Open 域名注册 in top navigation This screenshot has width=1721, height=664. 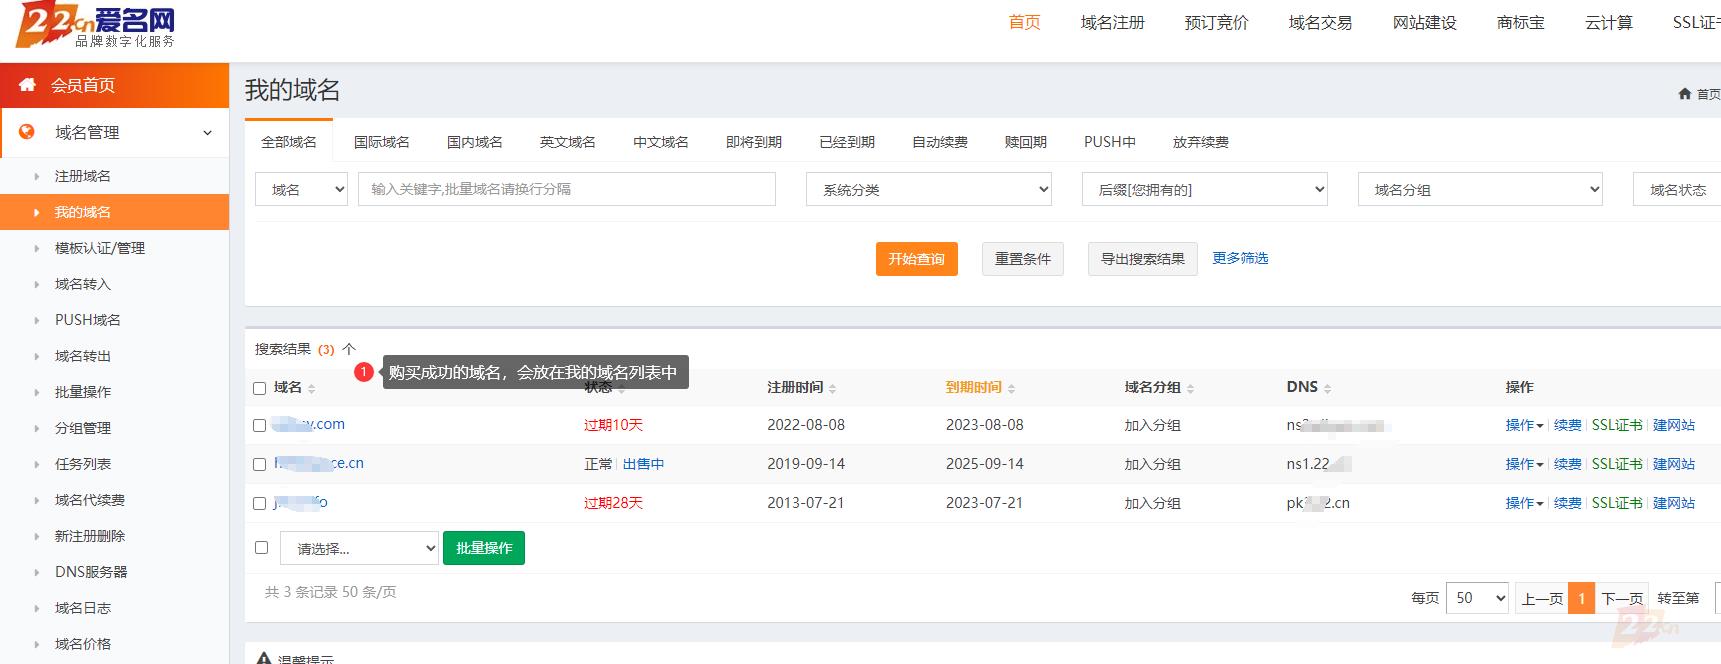point(1113,22)
